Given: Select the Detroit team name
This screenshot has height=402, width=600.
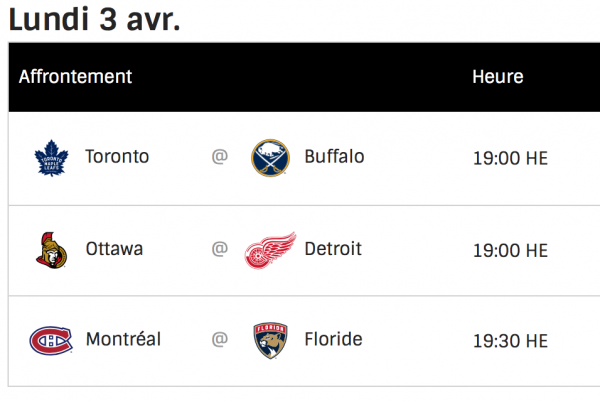Looking at the screenshot, I should pyautogui.click(x=333, y=249).
